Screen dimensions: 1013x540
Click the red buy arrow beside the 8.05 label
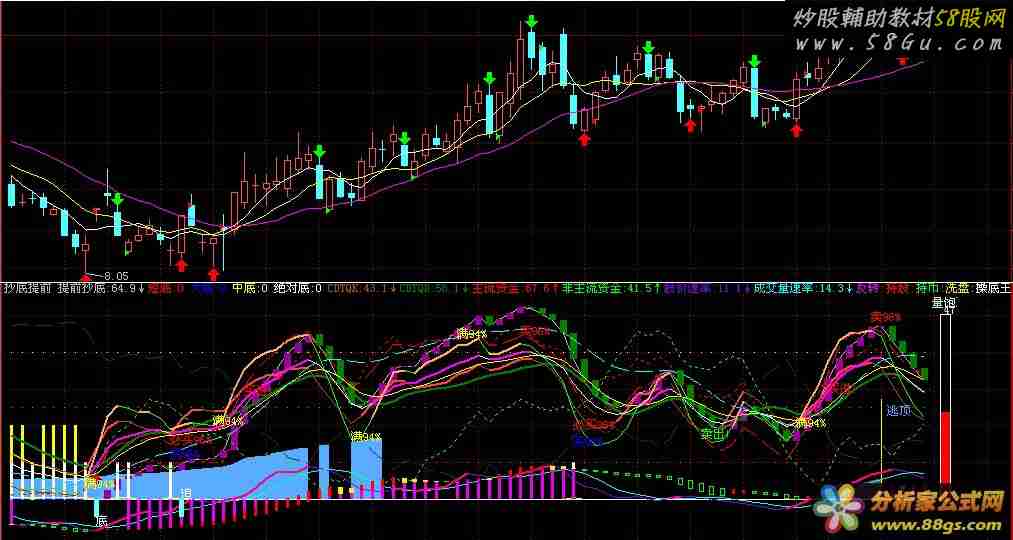tap(85, 278)
